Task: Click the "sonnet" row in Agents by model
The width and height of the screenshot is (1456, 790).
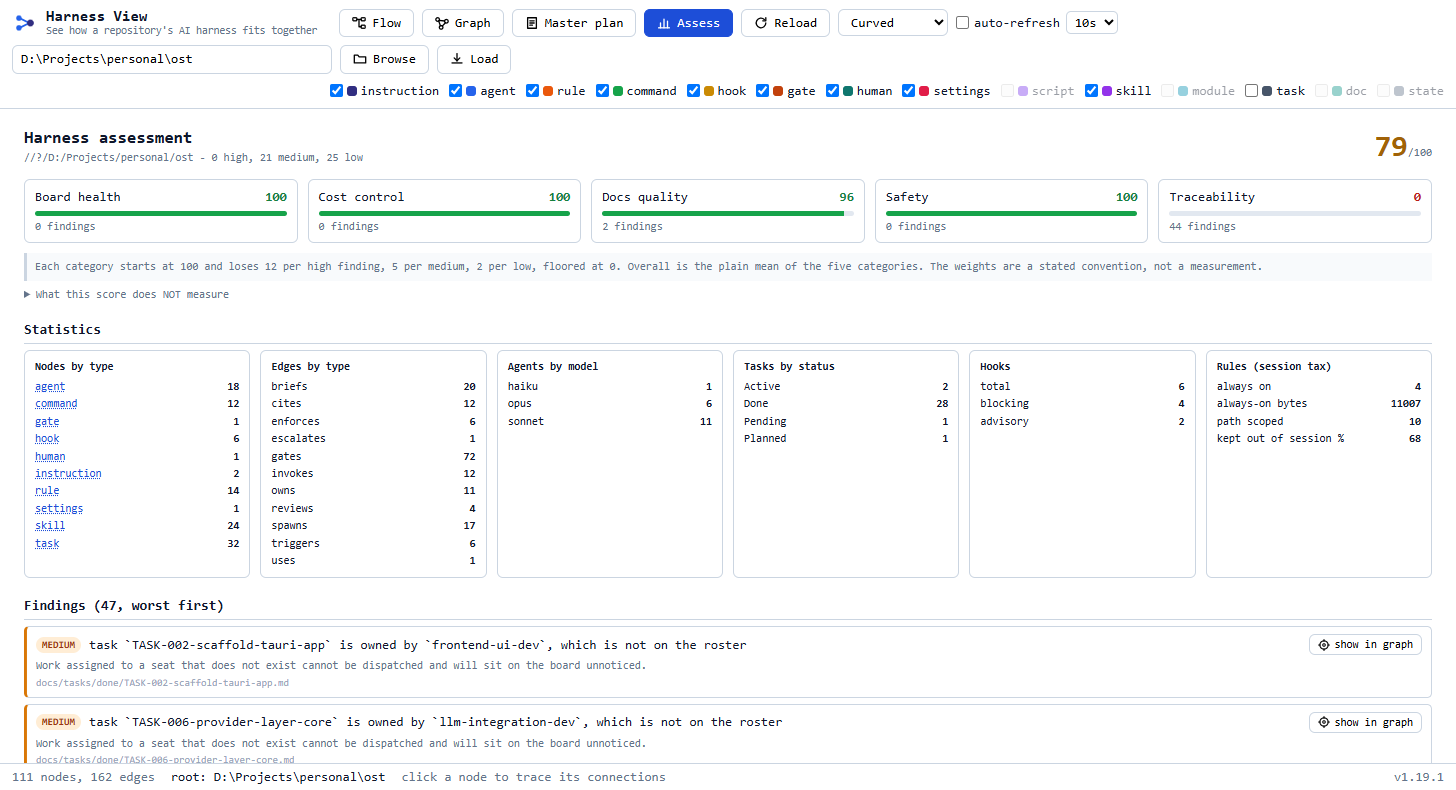Action: (x=608, y=422)
